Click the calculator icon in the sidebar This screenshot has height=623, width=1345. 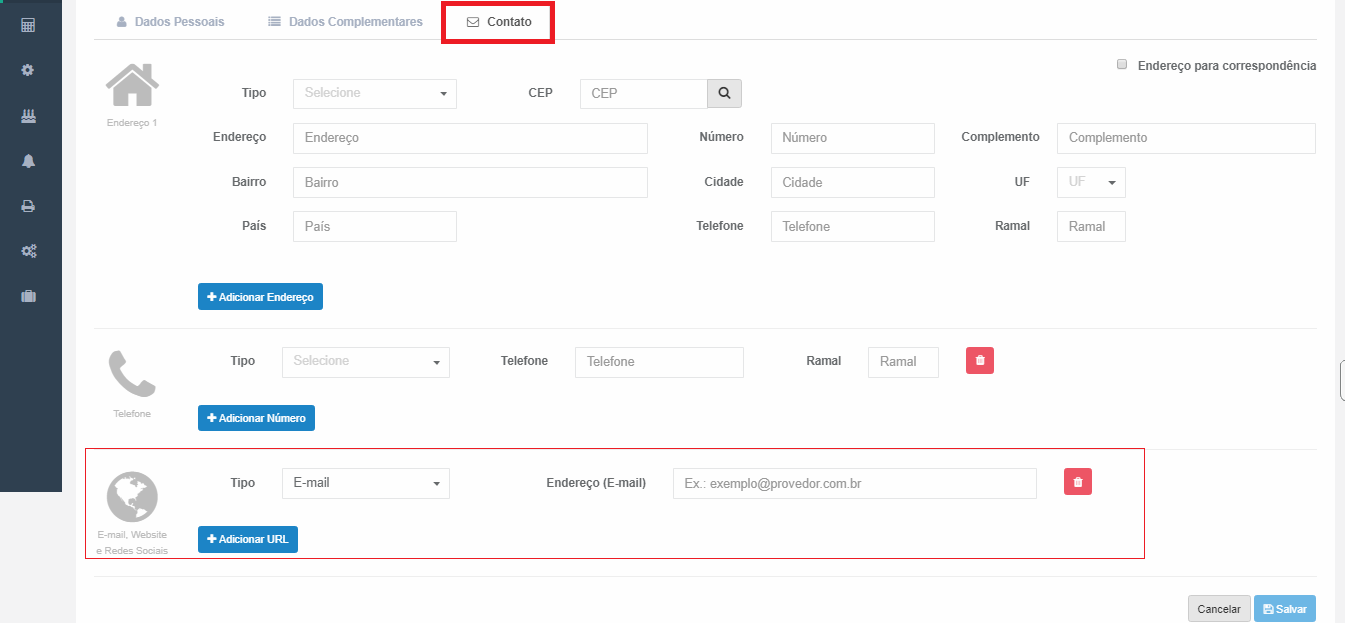click(28, 24)
